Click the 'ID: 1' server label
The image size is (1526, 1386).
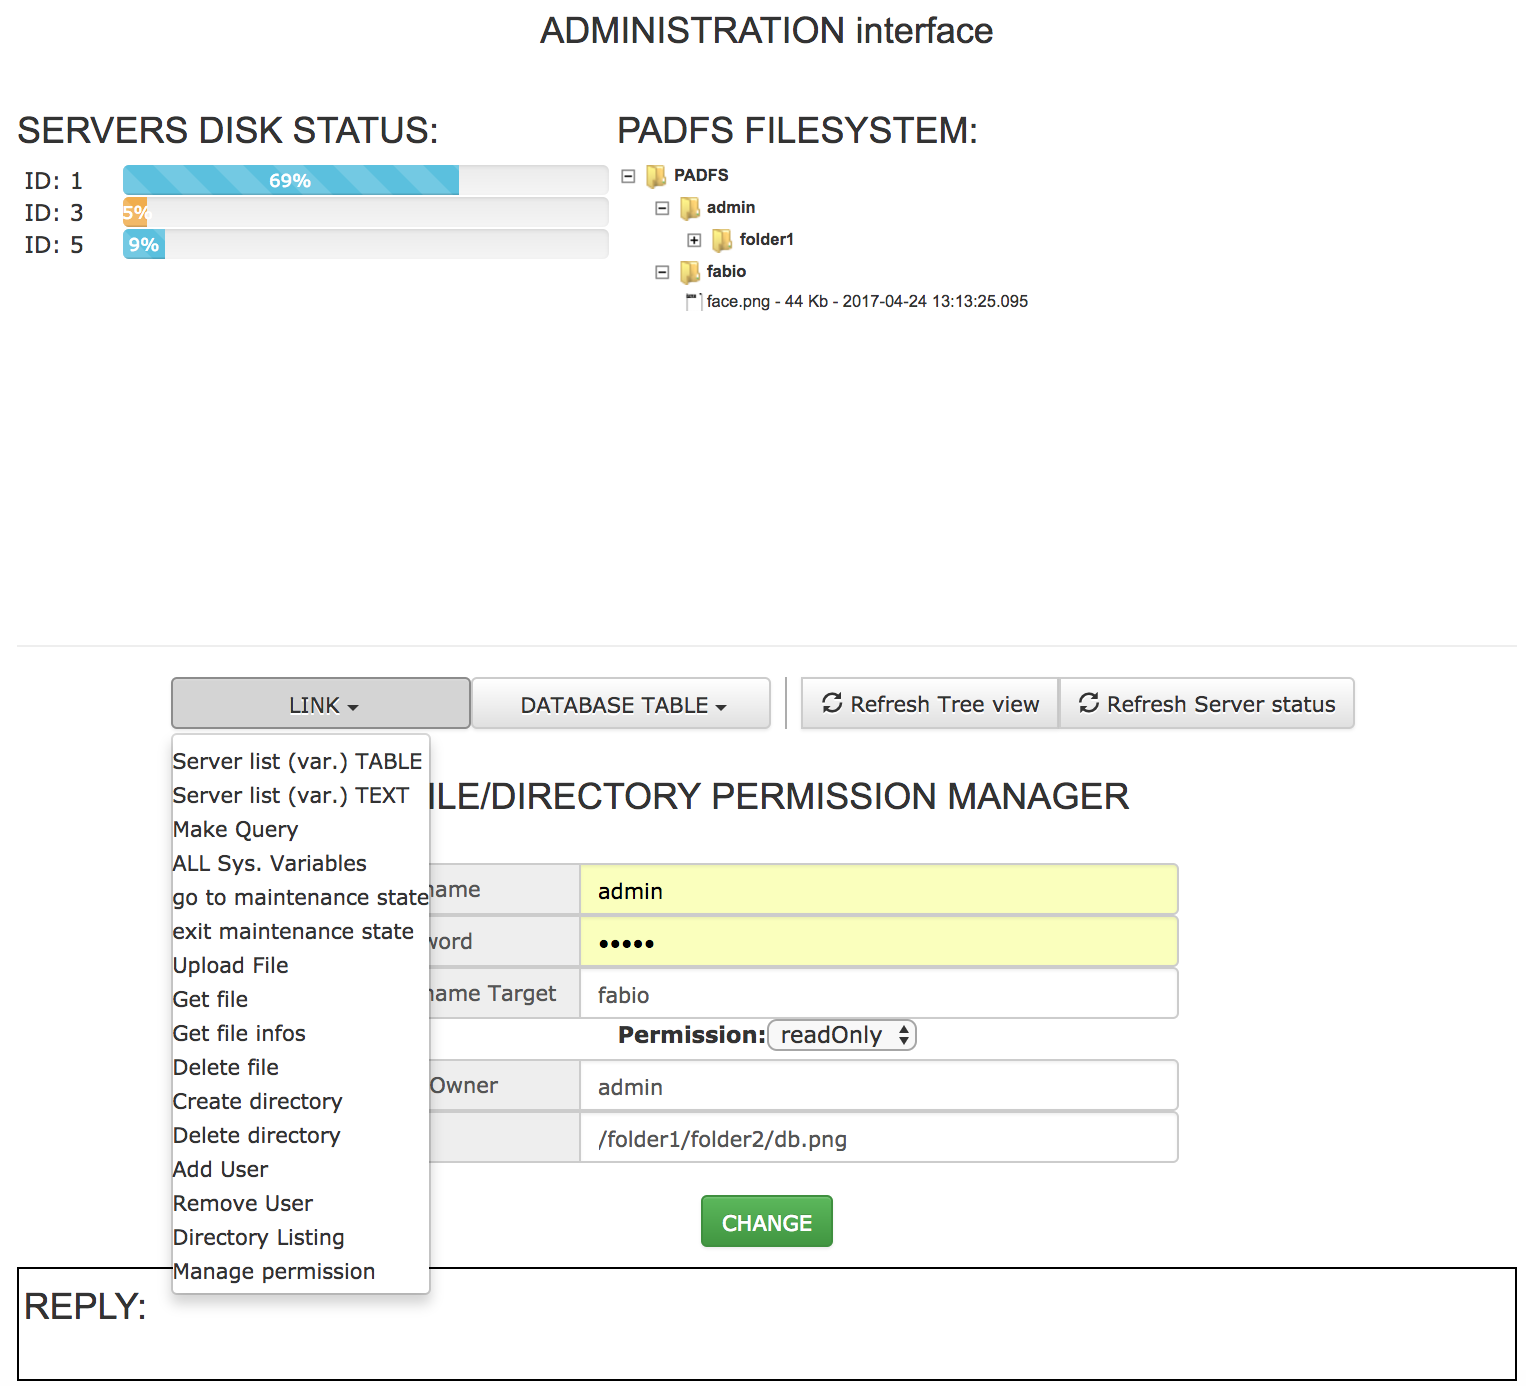54,181
